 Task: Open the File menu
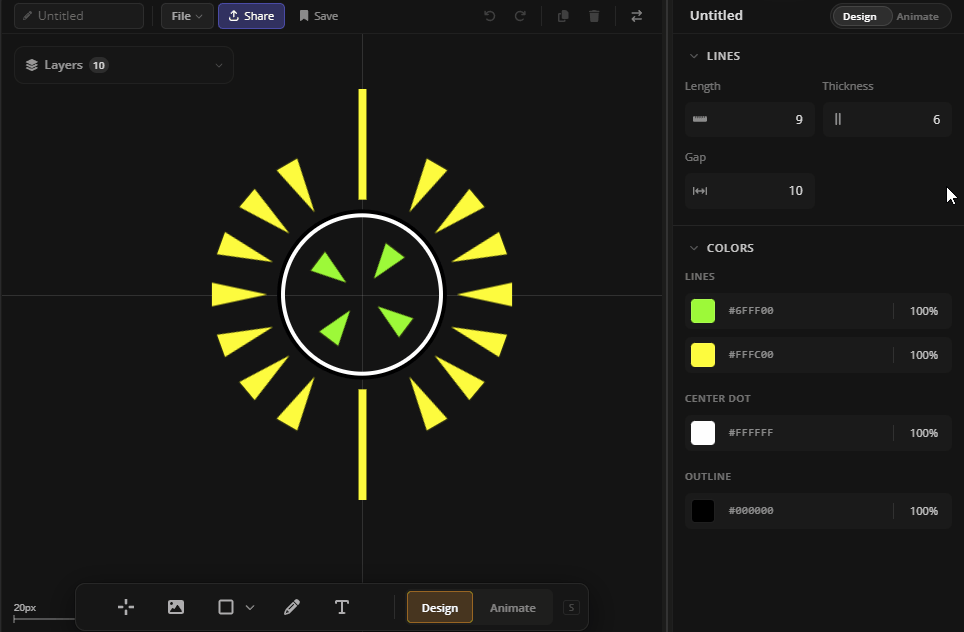tap(187, 16)
